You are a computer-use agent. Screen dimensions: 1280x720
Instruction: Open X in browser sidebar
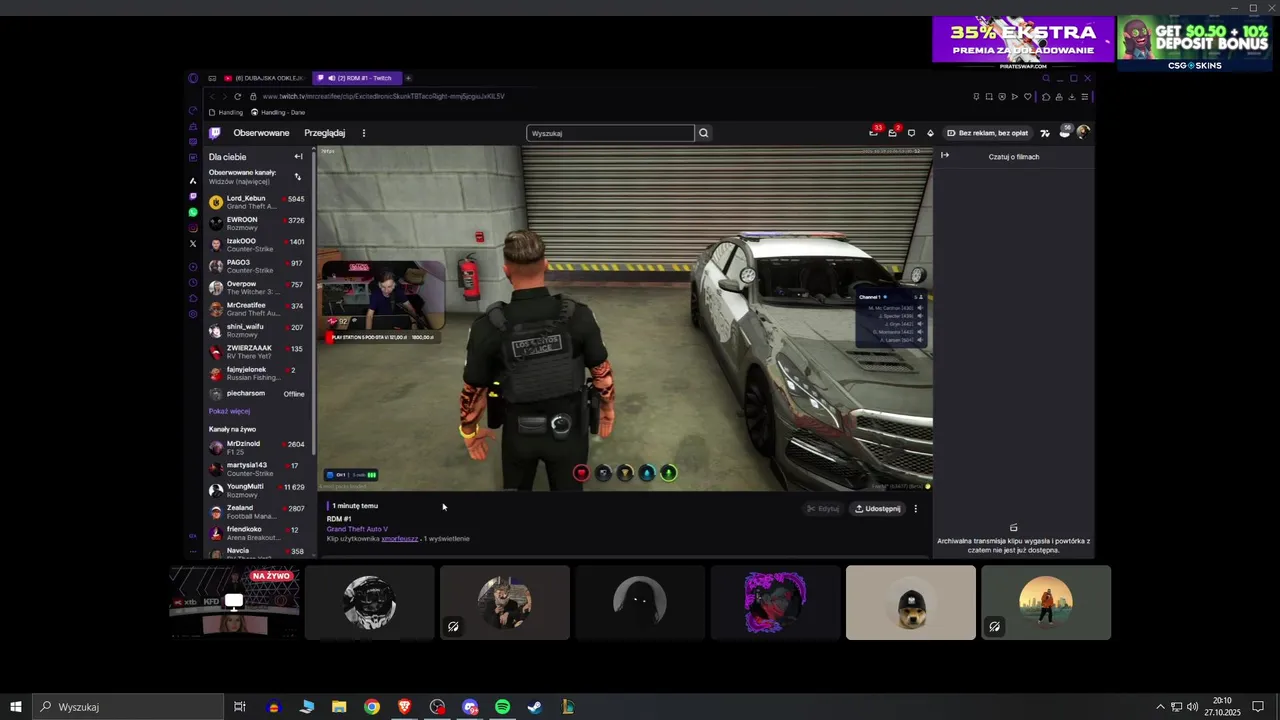[193, 244]
